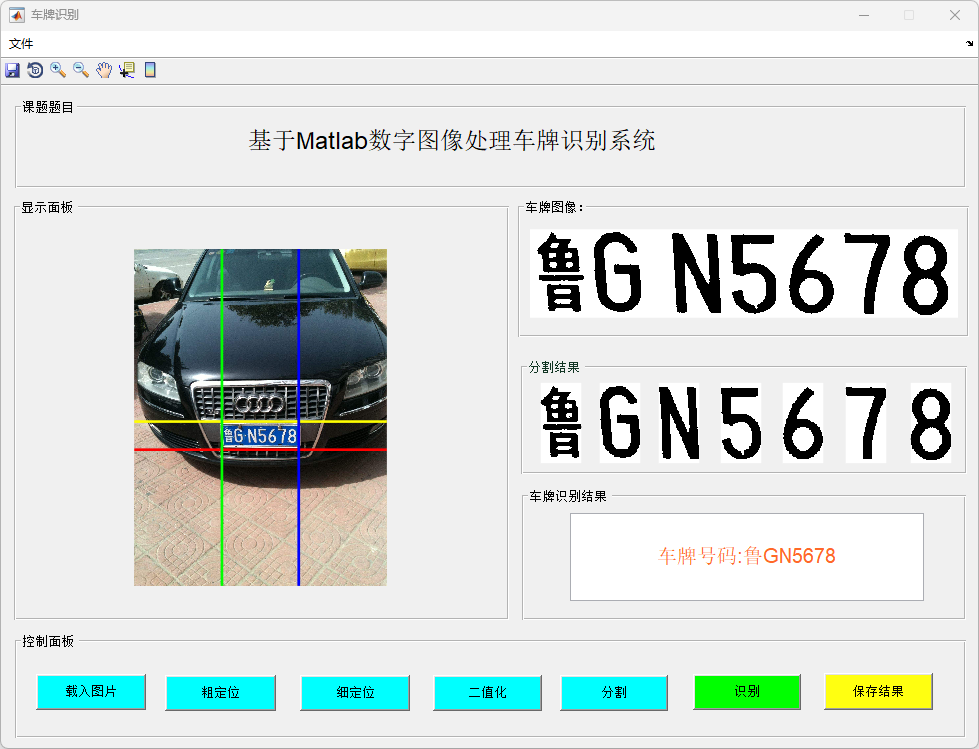This screenshot has width=979, height=749.
Task: Click the dock arrow in the menu bar
Action: coord(969,44)
